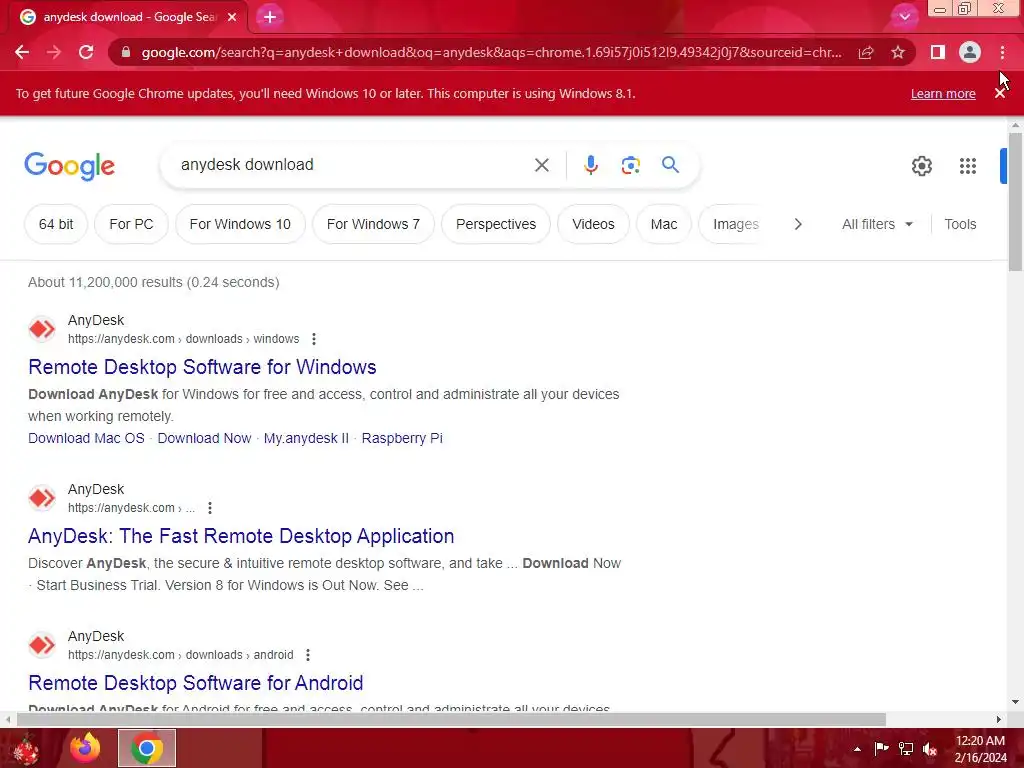1024x768 pixels.
Task: Click the horizontal scrollbar thumb
Action: (451, 720)
